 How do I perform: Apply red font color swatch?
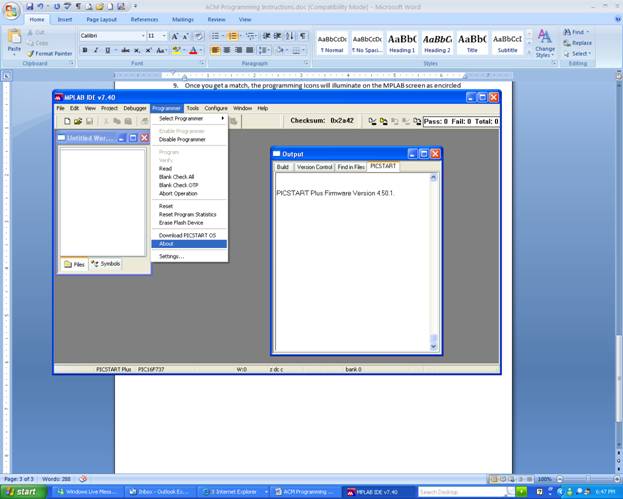coord(193,50)
